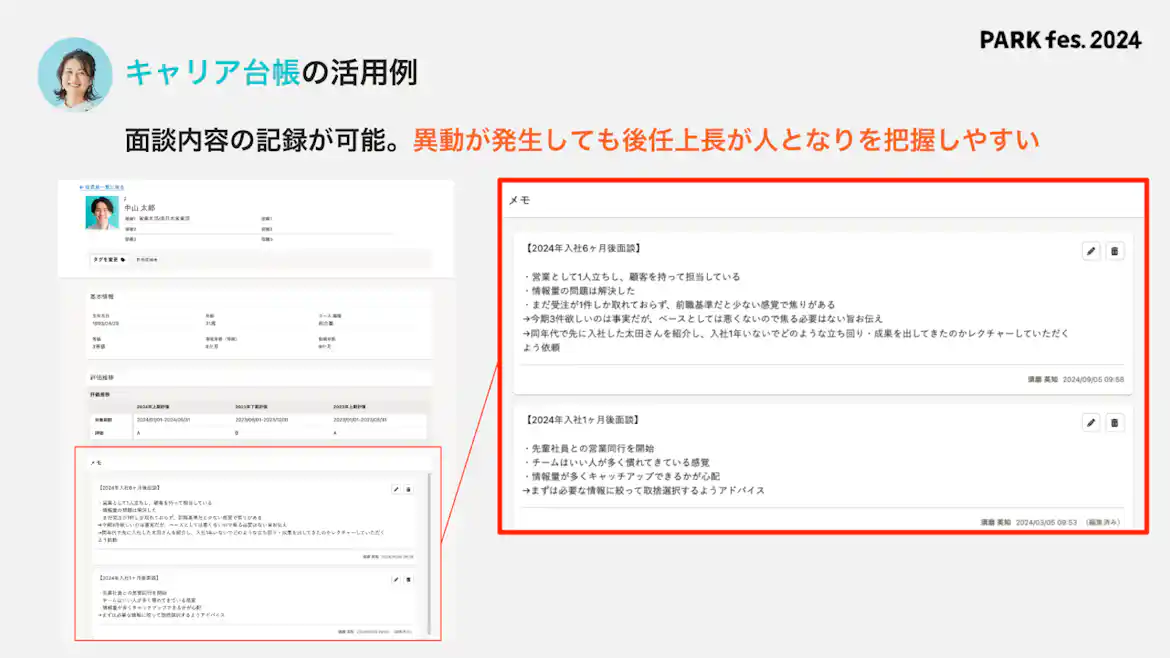
Task: Edit the 2024年入社1ヶ月後面談 memo with the pencil icon
Action: [x=1090, y=422]
